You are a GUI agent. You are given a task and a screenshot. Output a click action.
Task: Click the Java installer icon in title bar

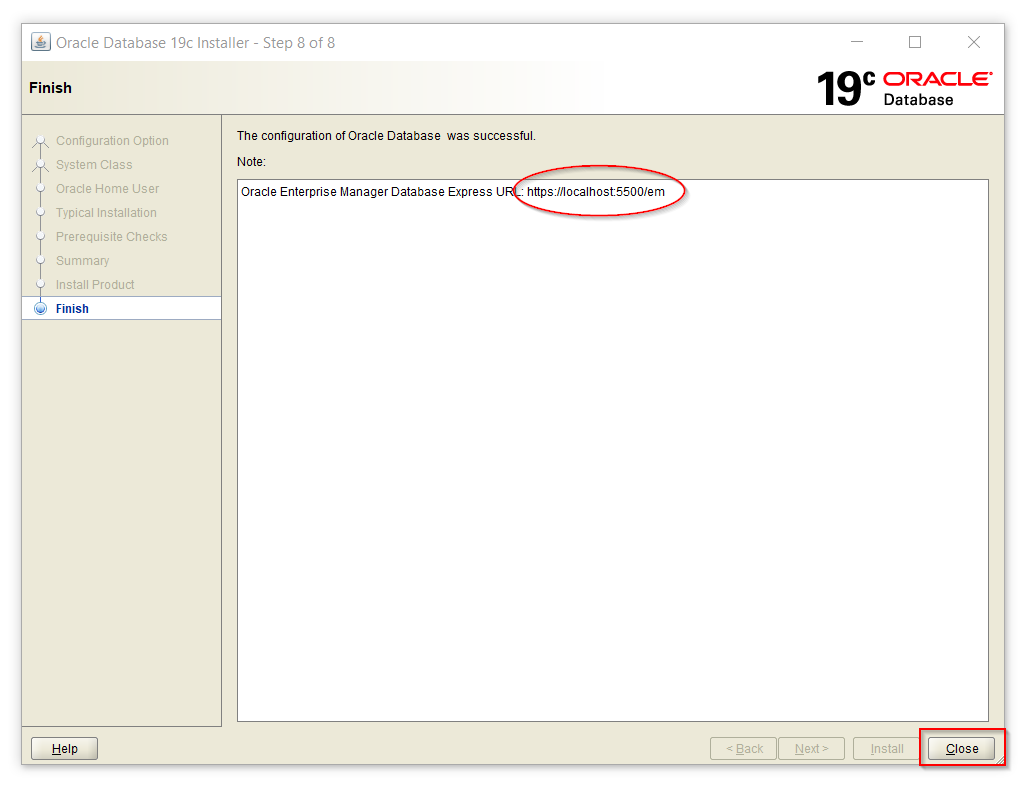(41, 43)
